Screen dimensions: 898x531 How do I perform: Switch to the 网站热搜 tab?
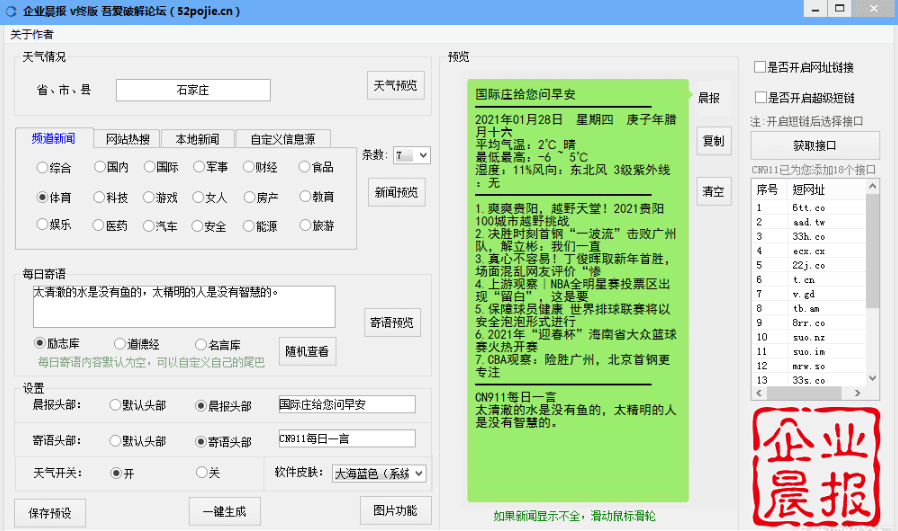(127, 139)
